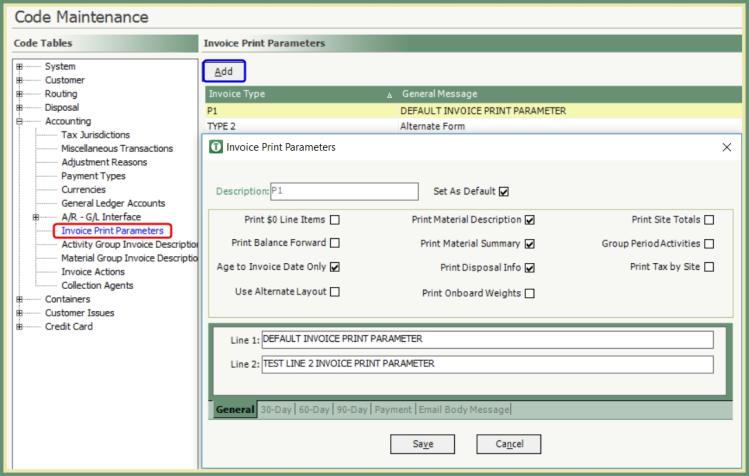Screen dimensions: 749x476
Task: Enable Print $0 Line Items checkbox
Action: coord(335,220)
